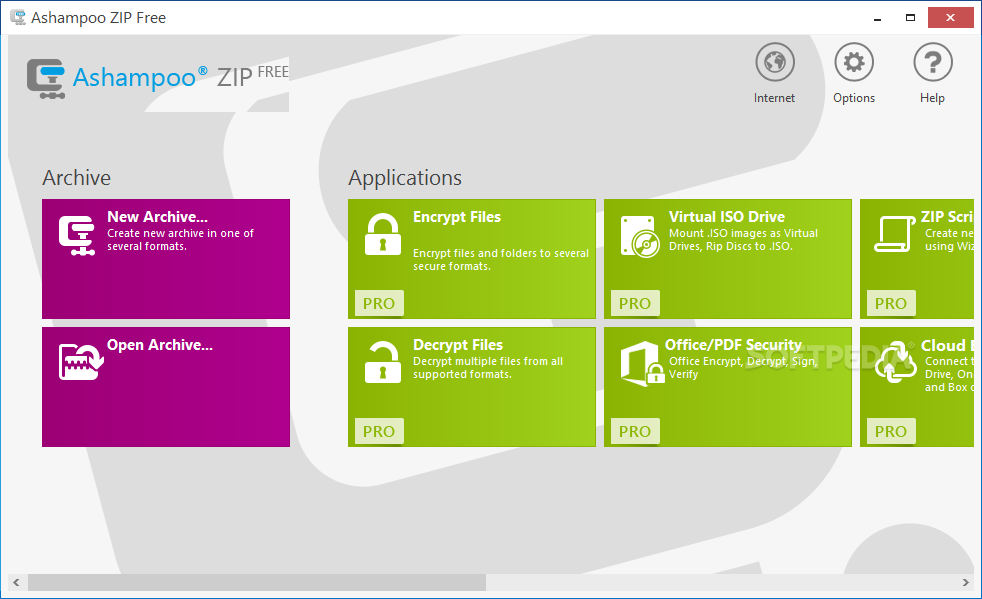Screen dimensions: 982x599
Task: Click PRO badge on Office/PDF Security tile
Action: (635, 431)
